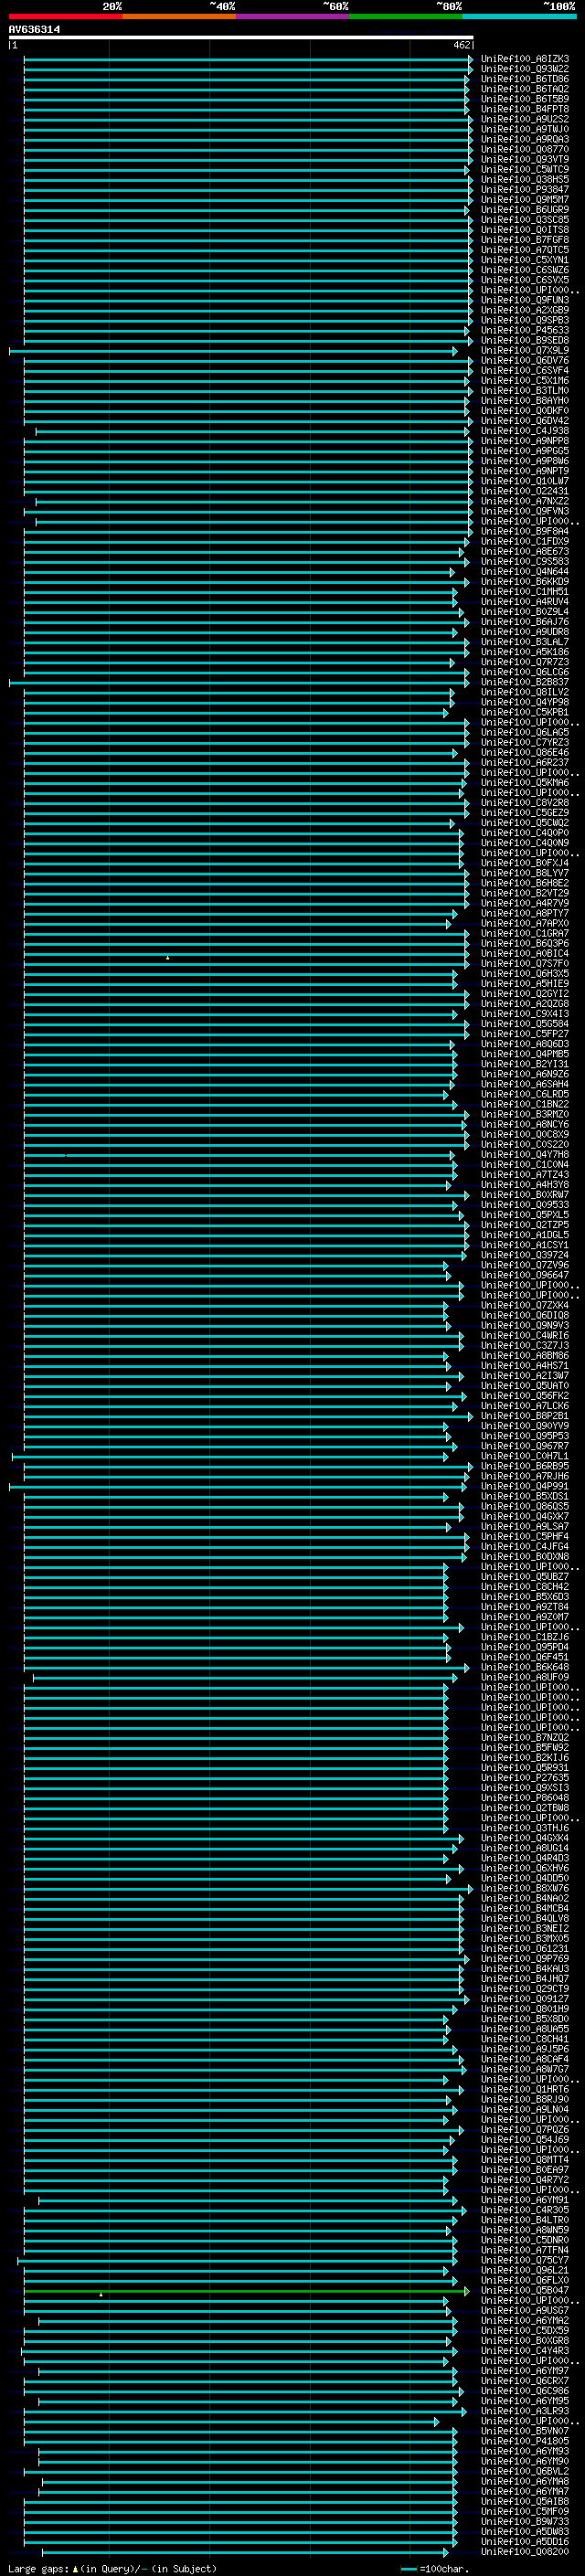The height and width of the screenshot is (2576, 585).
Task: Open the UniRef100_B6TD86 hit label
Action: [x=525, y=79]
